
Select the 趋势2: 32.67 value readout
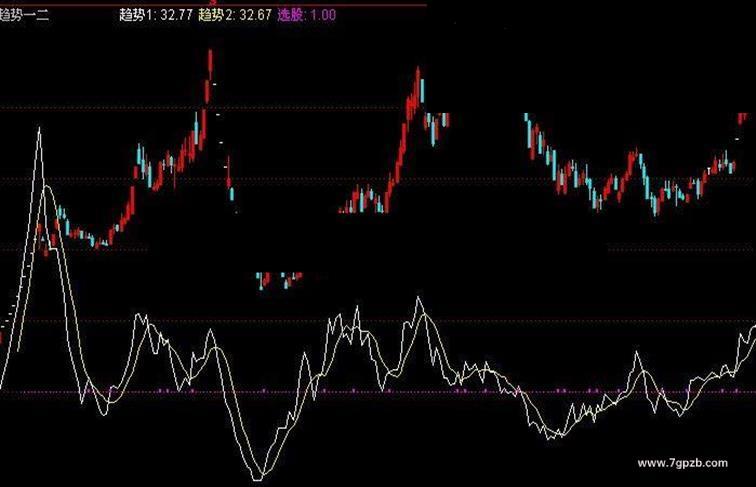tap(235, 15)
